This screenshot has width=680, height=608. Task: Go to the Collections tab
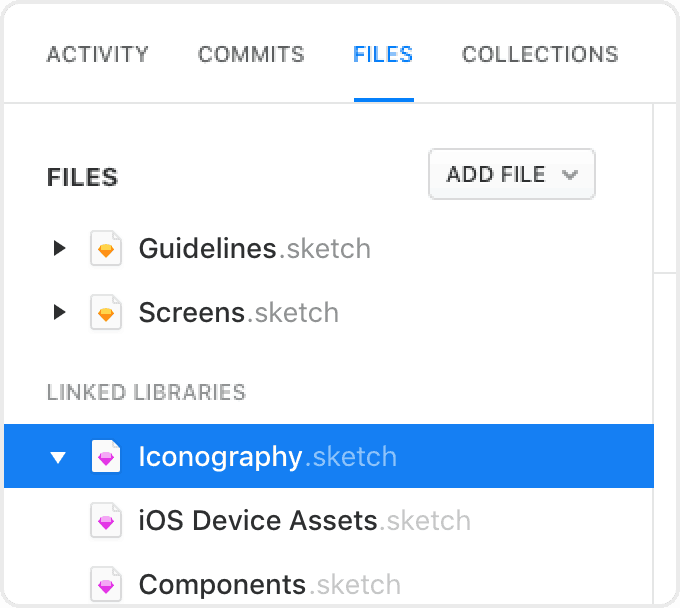pos(540,55)
